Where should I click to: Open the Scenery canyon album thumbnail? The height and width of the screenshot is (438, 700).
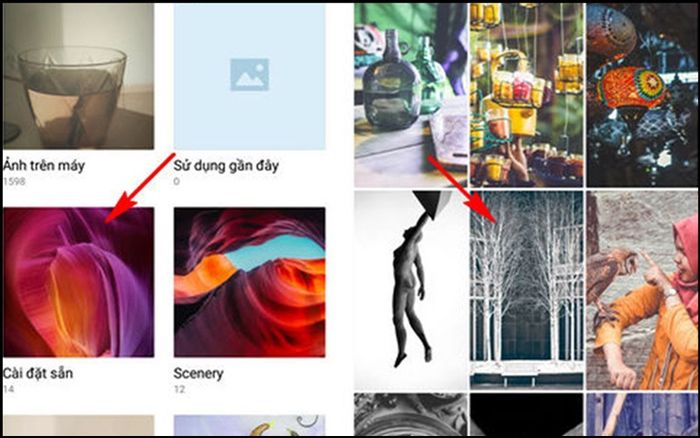(x=250, y=282)
